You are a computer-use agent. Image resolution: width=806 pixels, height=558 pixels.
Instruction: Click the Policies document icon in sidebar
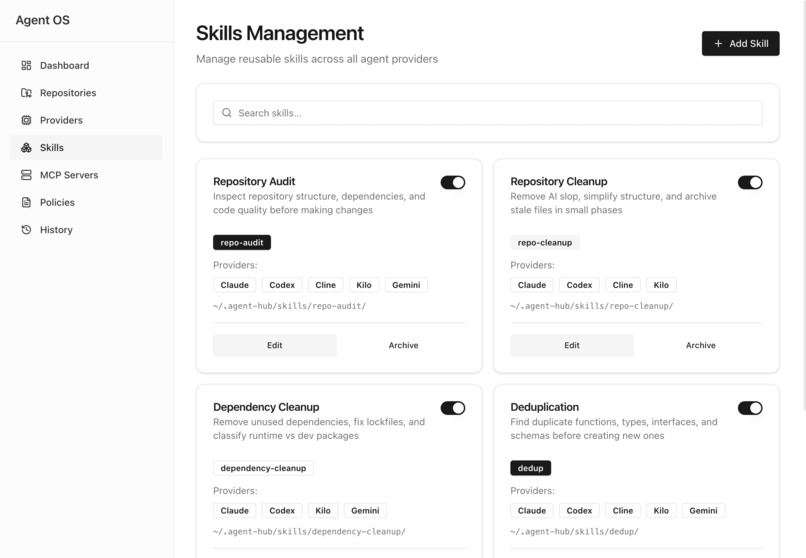[26, 202]
